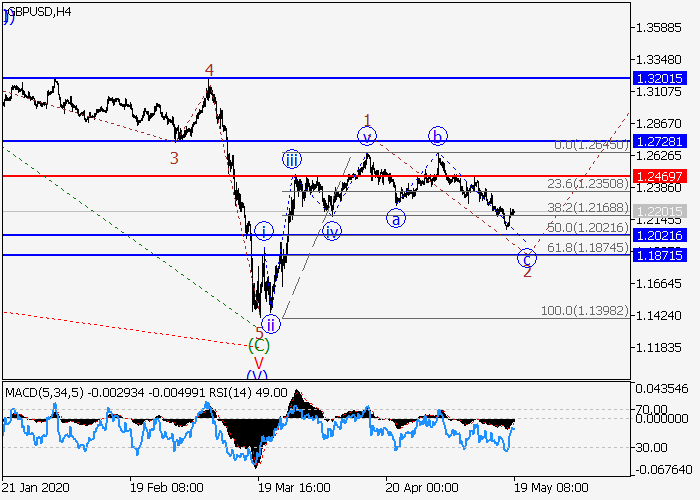Click the circled wave iii label
The height and width of the screenshot is (500, 700).
coord(291,158)
